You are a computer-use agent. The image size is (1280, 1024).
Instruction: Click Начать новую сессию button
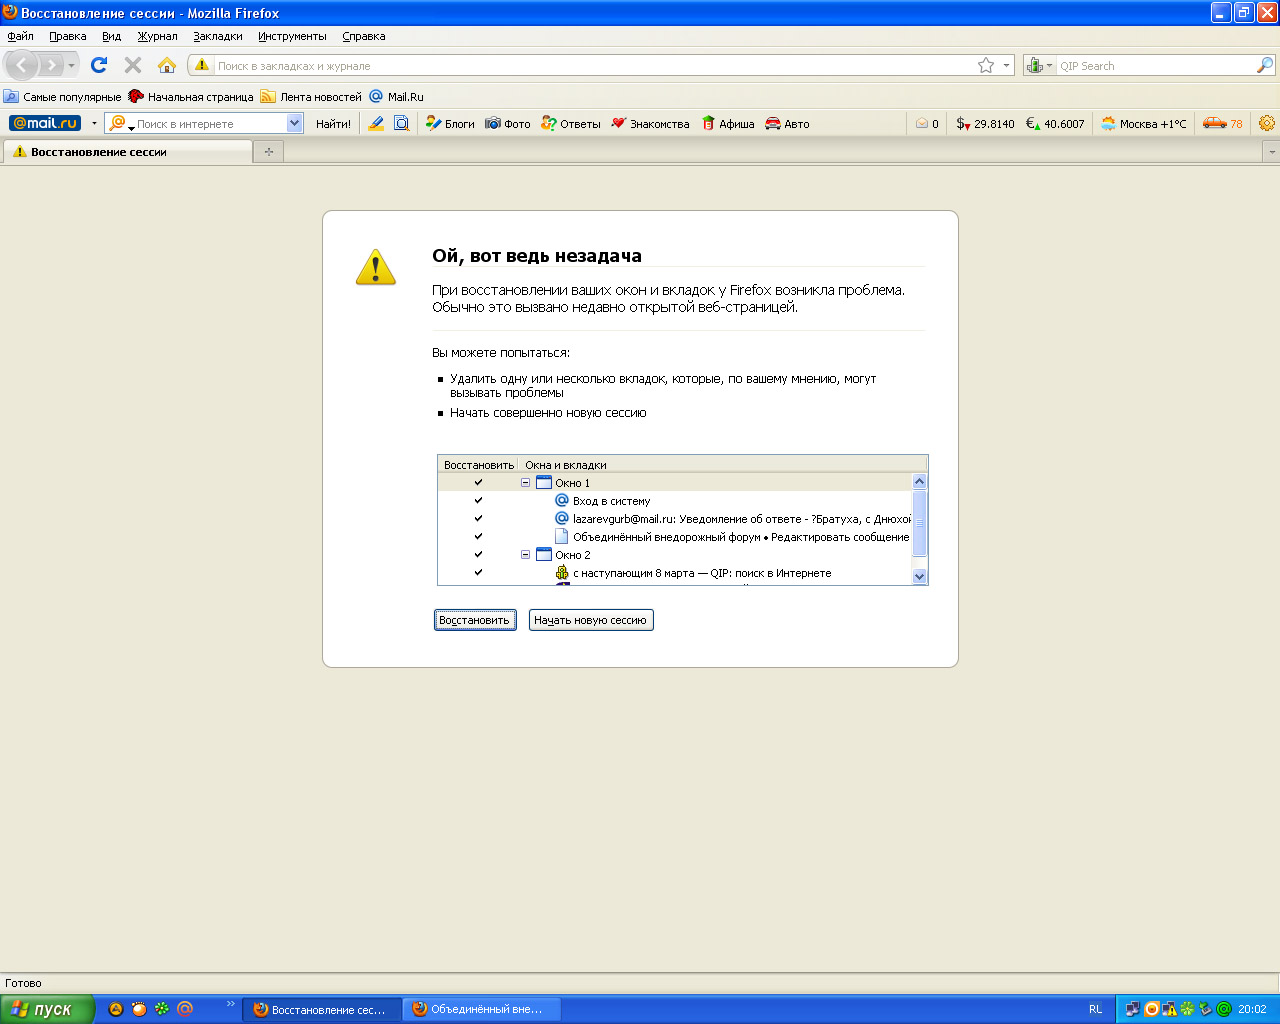pyautogui.click(x=590, y=620)
